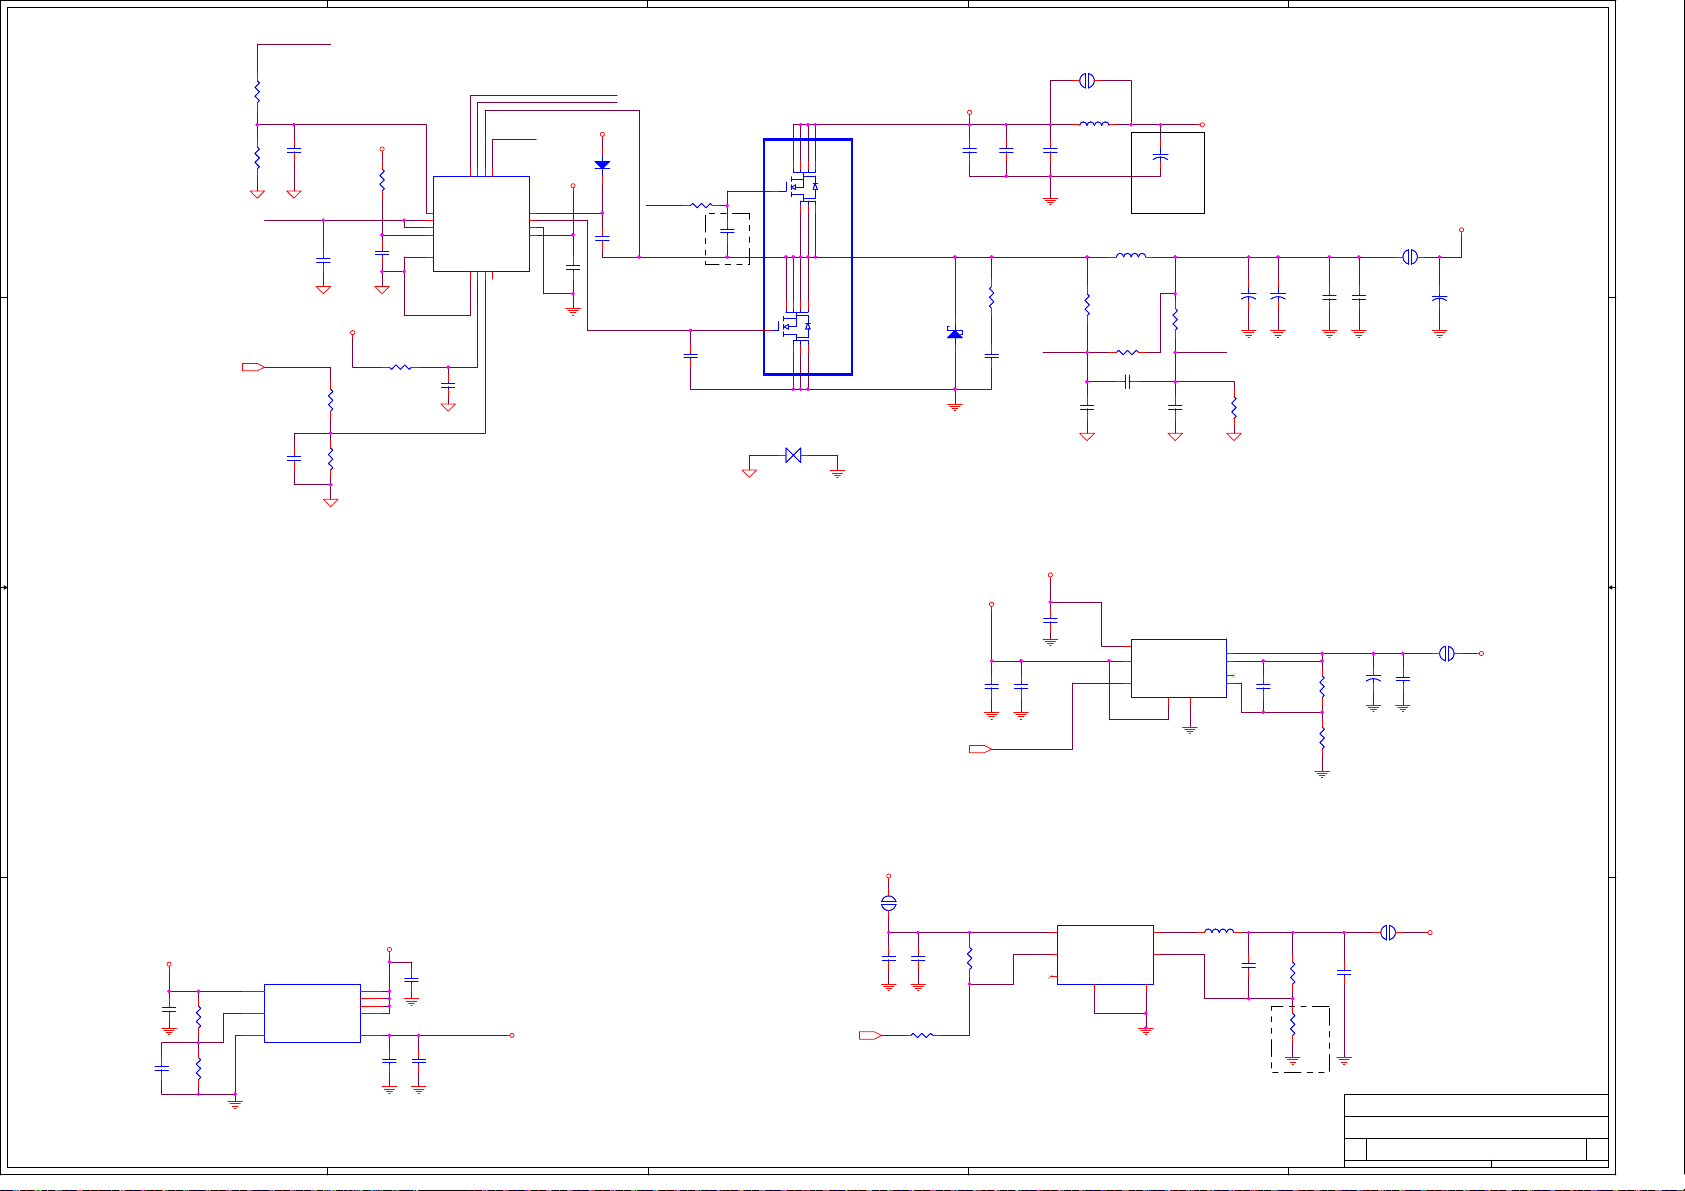Click the earth ground symbol below the Schottky diode

click(955, 406)
